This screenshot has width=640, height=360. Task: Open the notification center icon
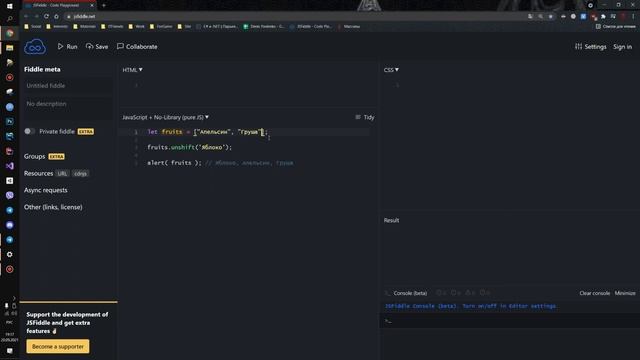9,351
